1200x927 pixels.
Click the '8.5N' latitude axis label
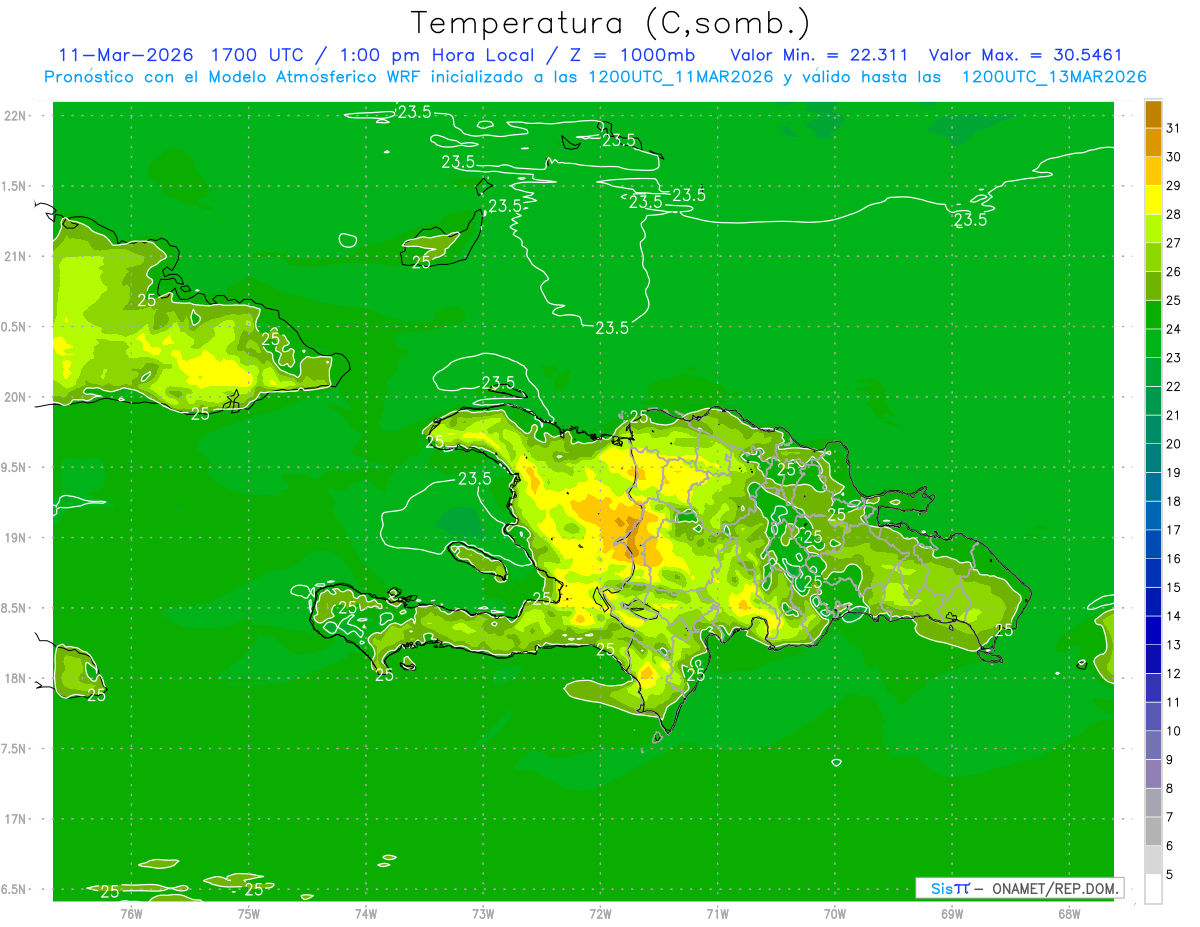pyautogui.click(x=15, y=608)
